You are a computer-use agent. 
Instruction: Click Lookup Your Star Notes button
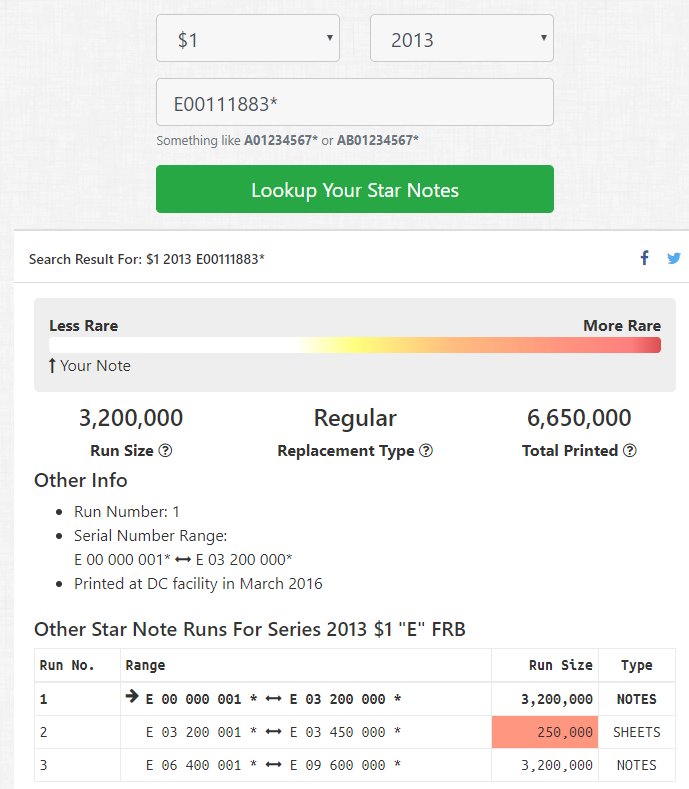coord(355,189)
